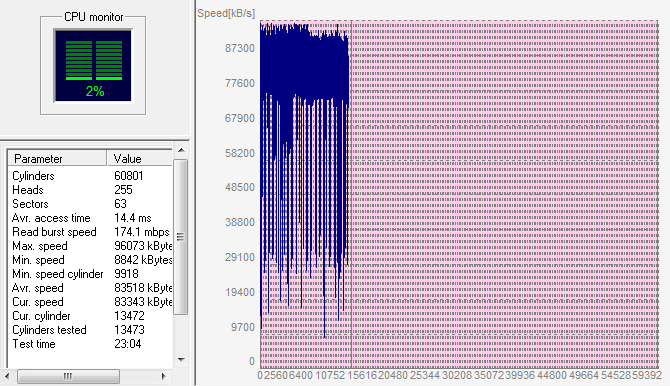The height and width of the screenshot is (386, 670).
Task: Select the Sectors parameter row
Action: (x=90, y=204)
